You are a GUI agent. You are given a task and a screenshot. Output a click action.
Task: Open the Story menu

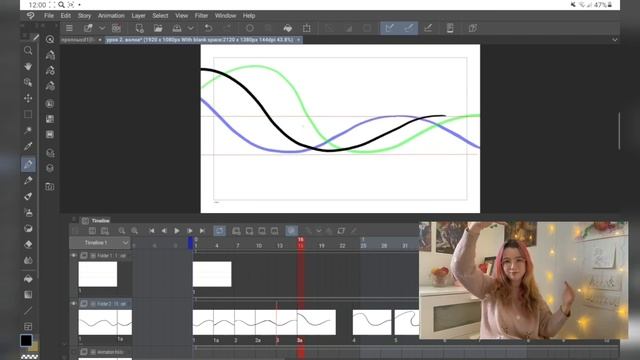click(x=84, y=16)
